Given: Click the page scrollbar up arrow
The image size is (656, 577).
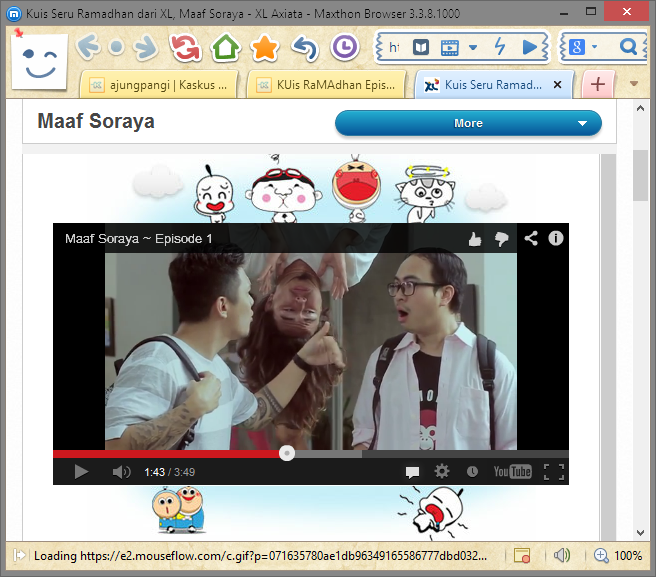Looking at the screenshot, I should pyautogui.click(x=640, y=108).
